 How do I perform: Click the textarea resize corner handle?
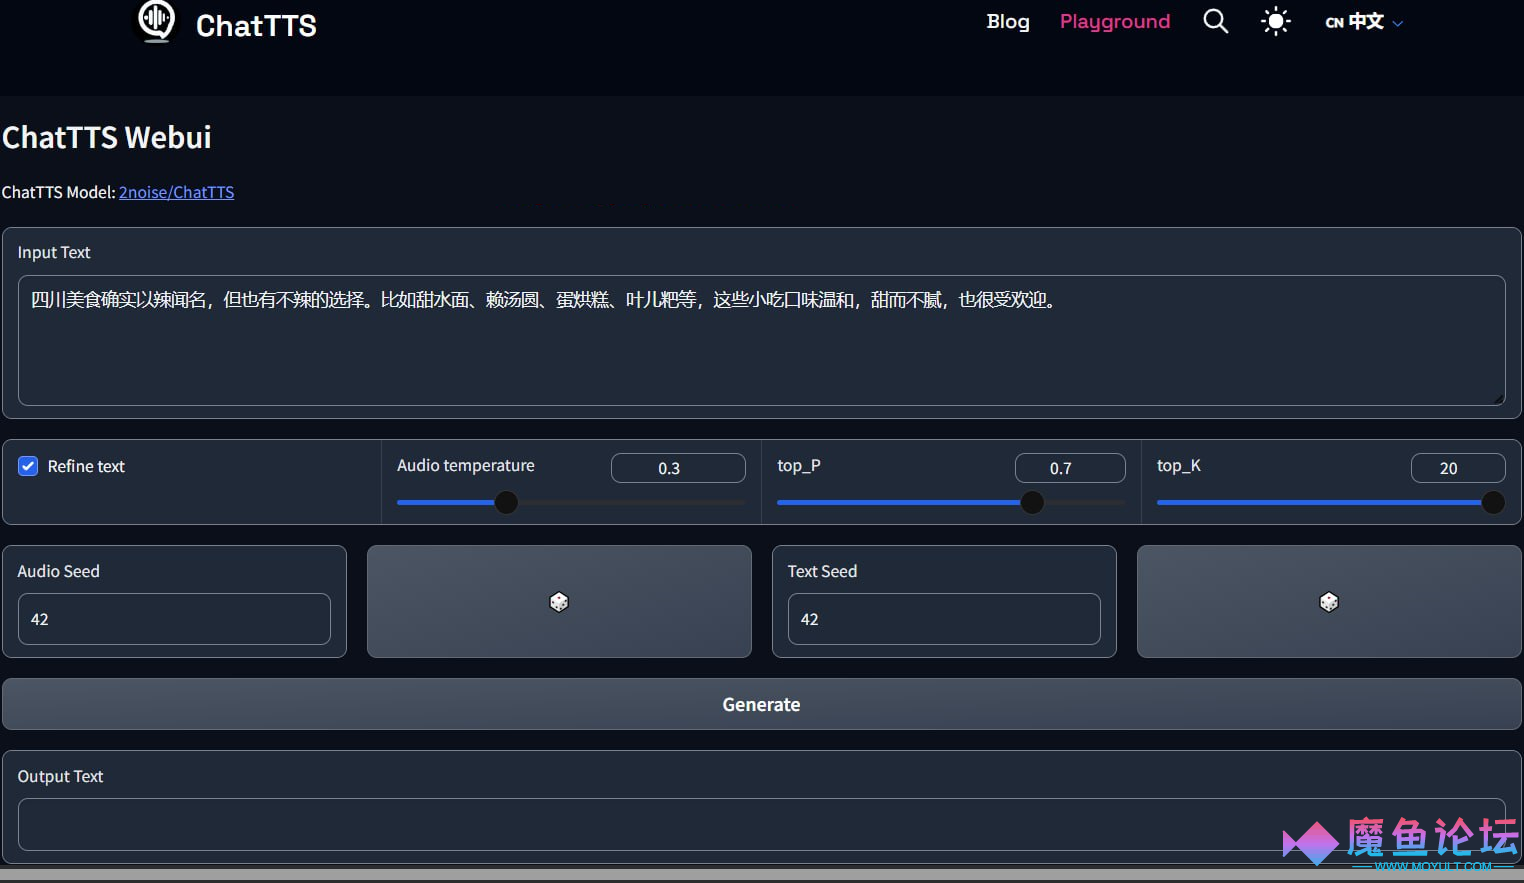click(1498, 398)
